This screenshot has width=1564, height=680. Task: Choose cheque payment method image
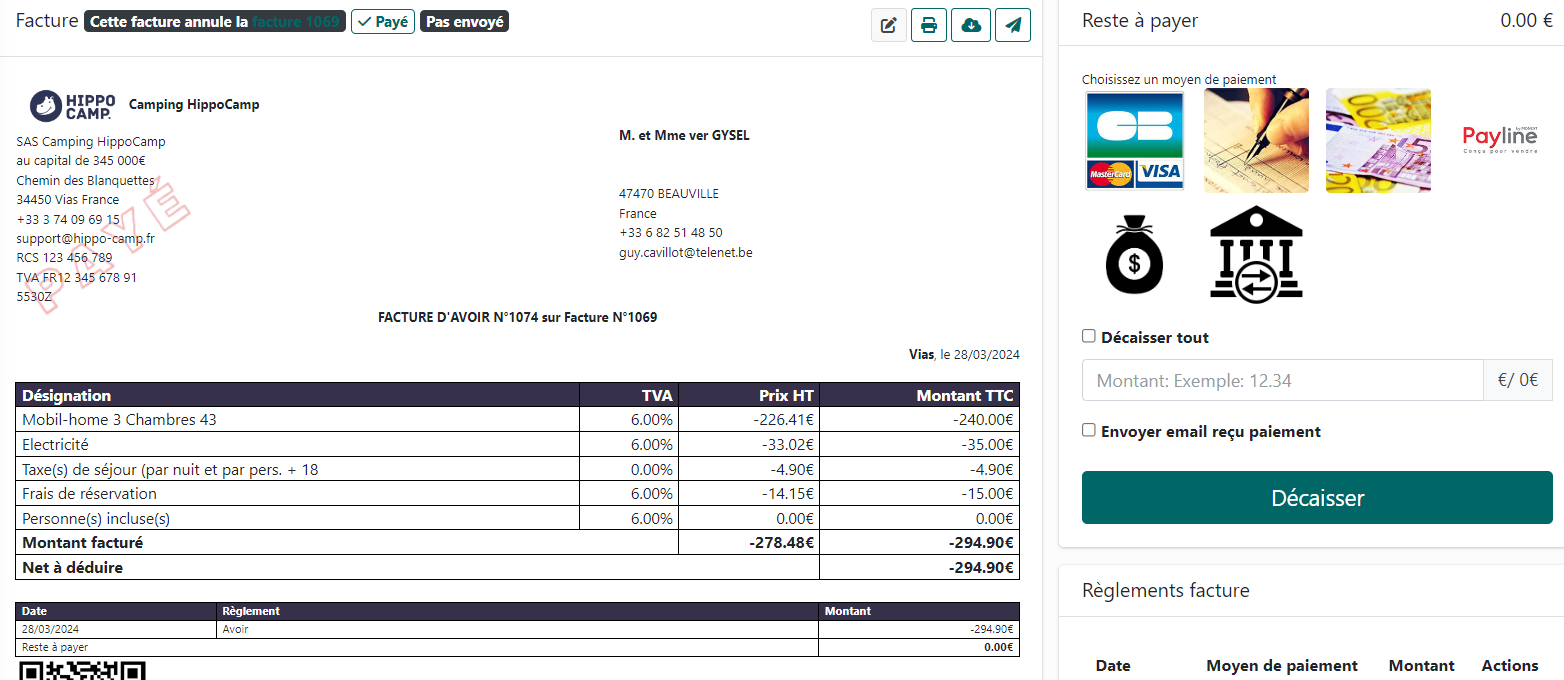pos(1255,141)
